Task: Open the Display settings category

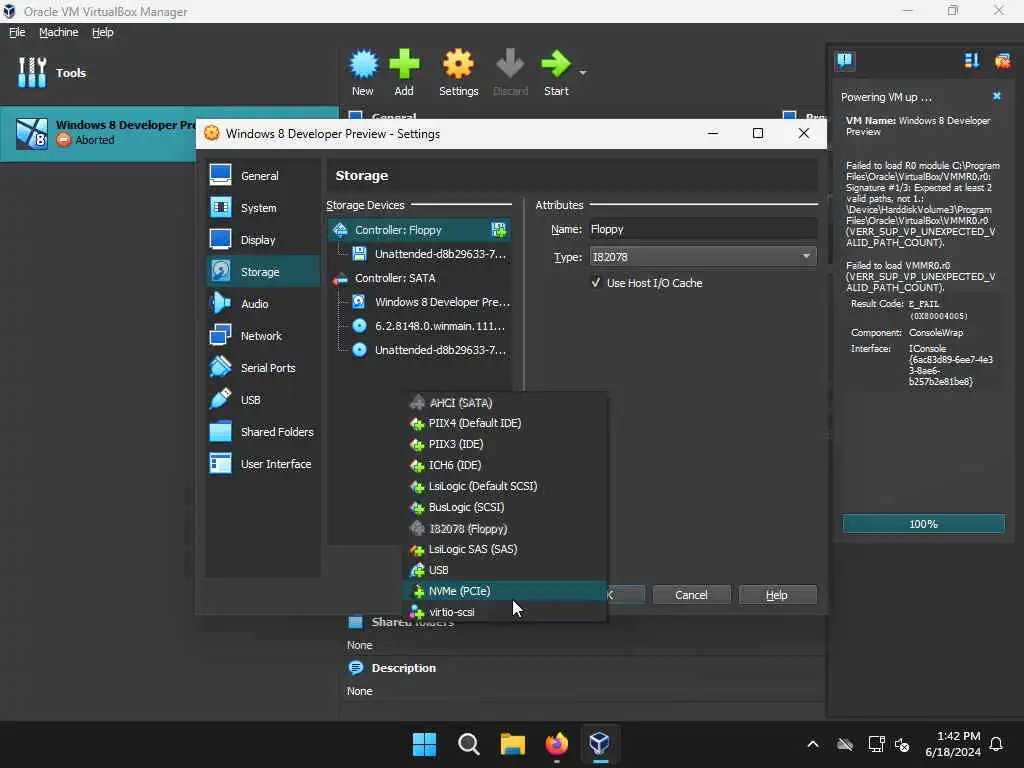Action: coord(263,240)
